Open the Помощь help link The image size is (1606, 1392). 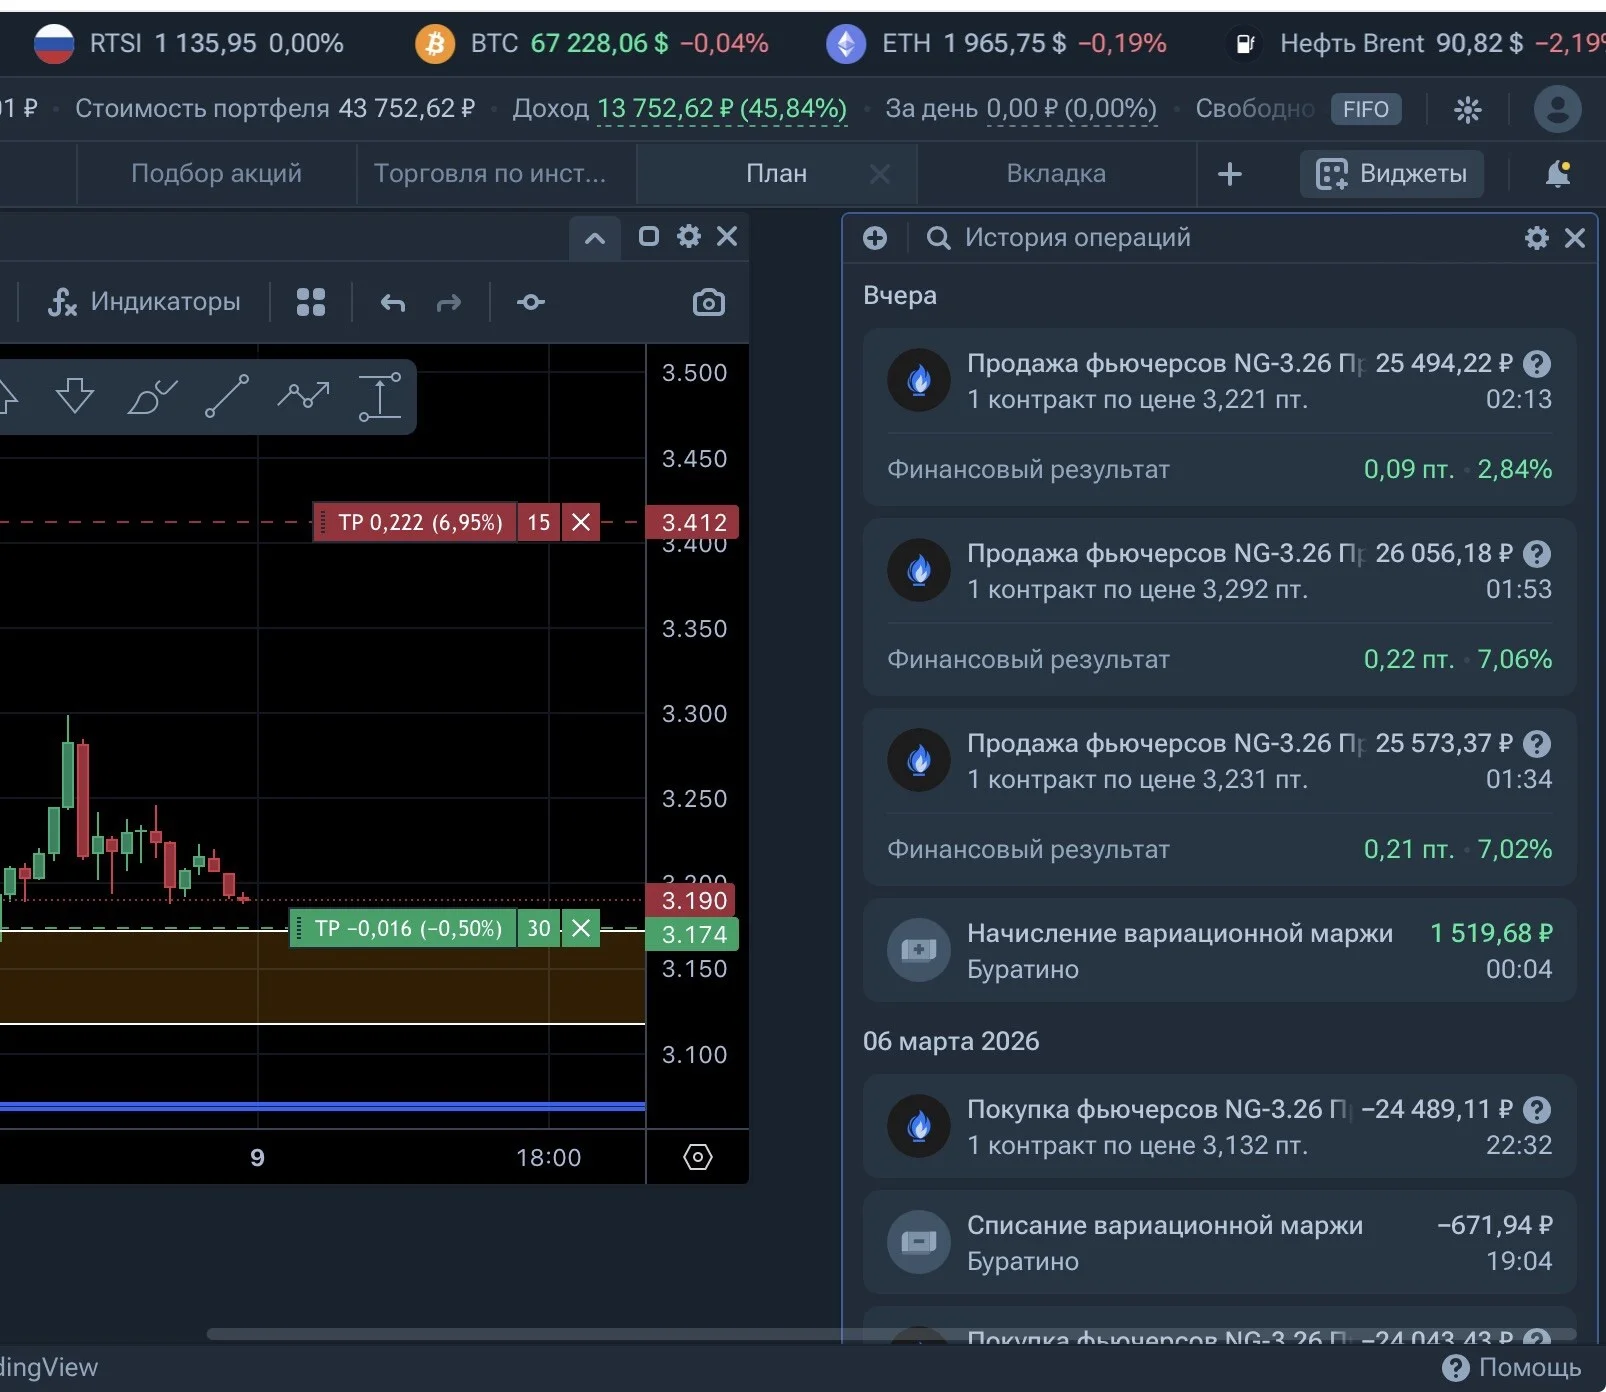[1512, 1367]
